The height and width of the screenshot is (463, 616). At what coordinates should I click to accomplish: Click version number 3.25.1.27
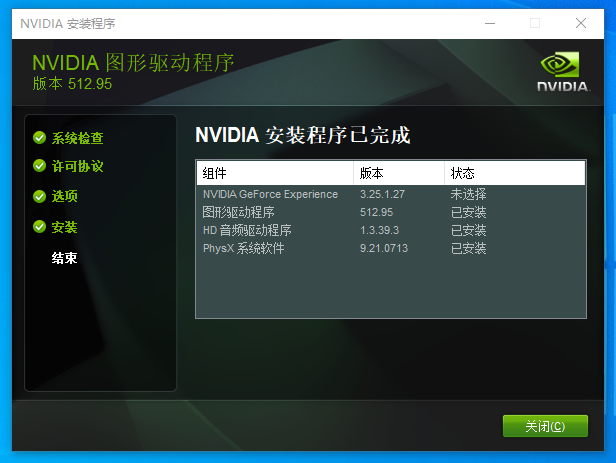[382, 194]
